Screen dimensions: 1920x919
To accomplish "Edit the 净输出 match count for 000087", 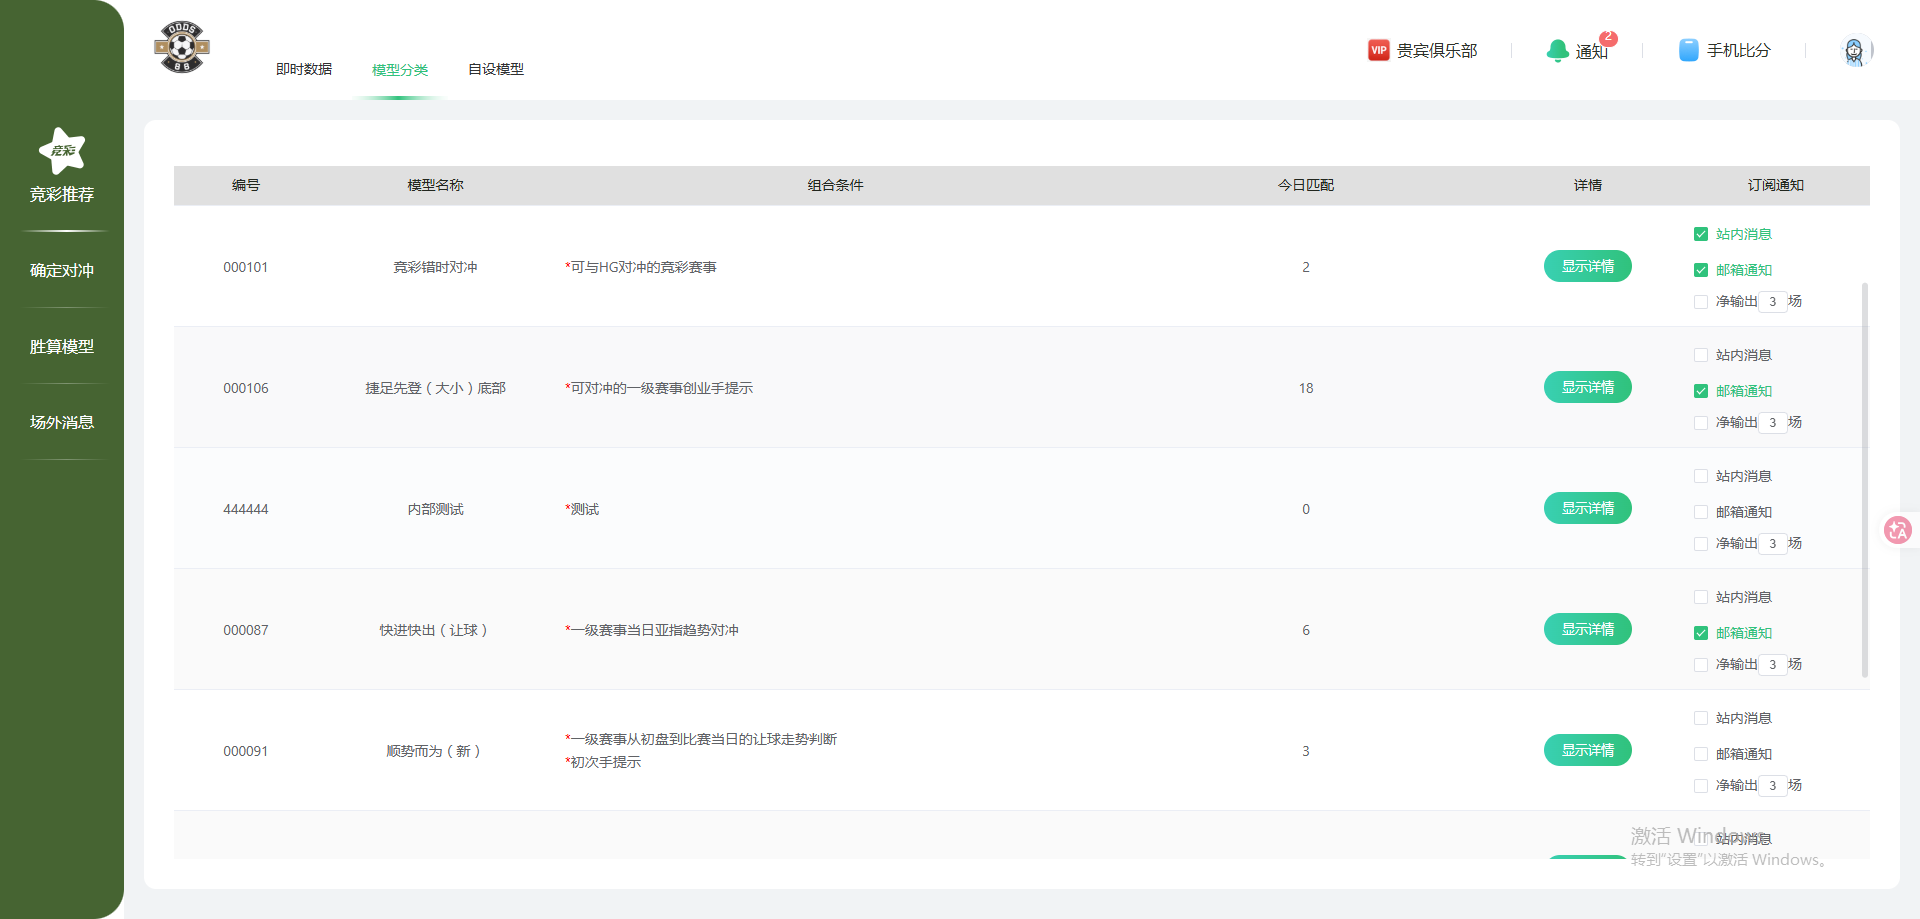I will coord(1772,664).
